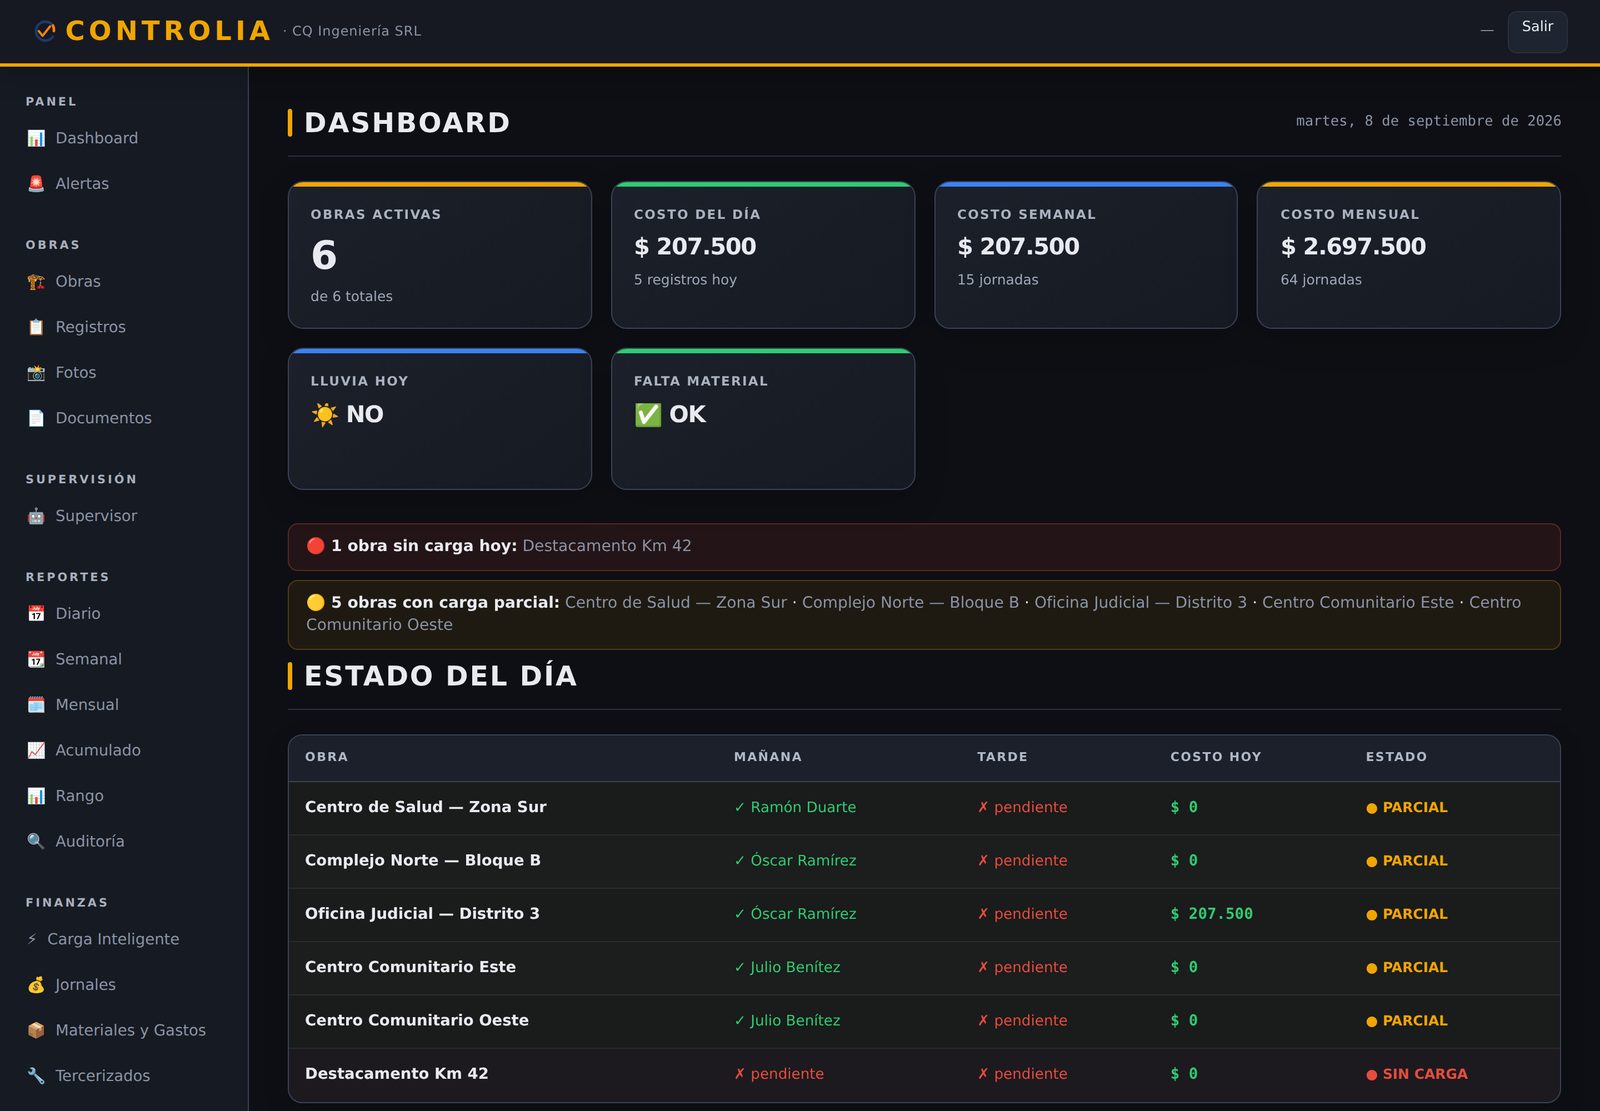Click the Documentos page icon
This screenshot has width=1600, height=1111.
pos(36,418)
